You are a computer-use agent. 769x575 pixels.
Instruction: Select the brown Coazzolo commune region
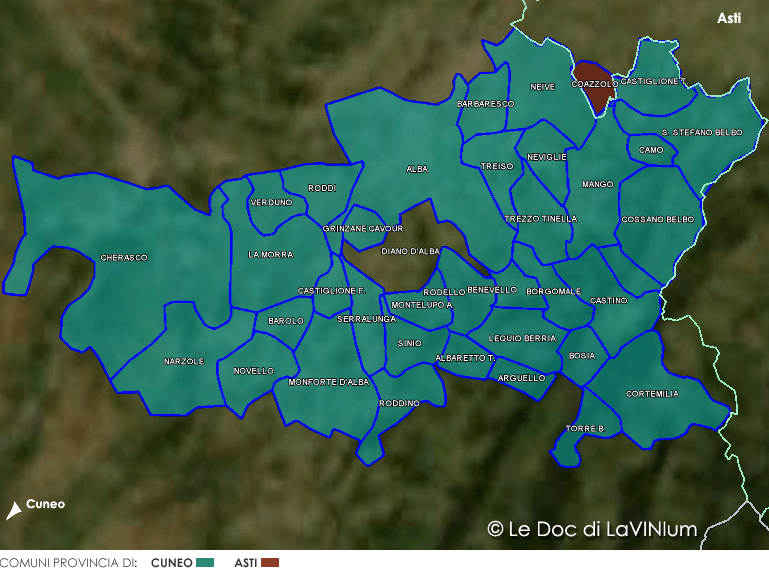coord(596,85)
